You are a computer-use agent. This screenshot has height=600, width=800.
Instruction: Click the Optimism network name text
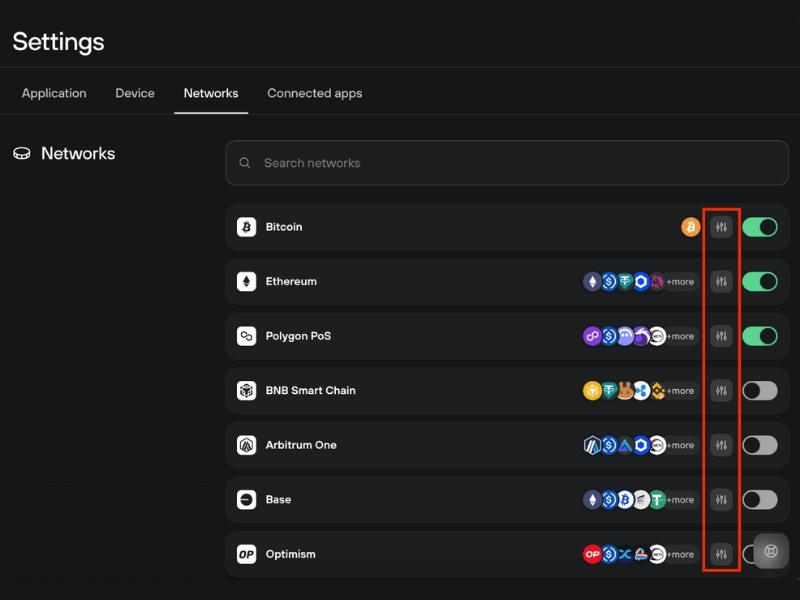(x=290, y=555)
